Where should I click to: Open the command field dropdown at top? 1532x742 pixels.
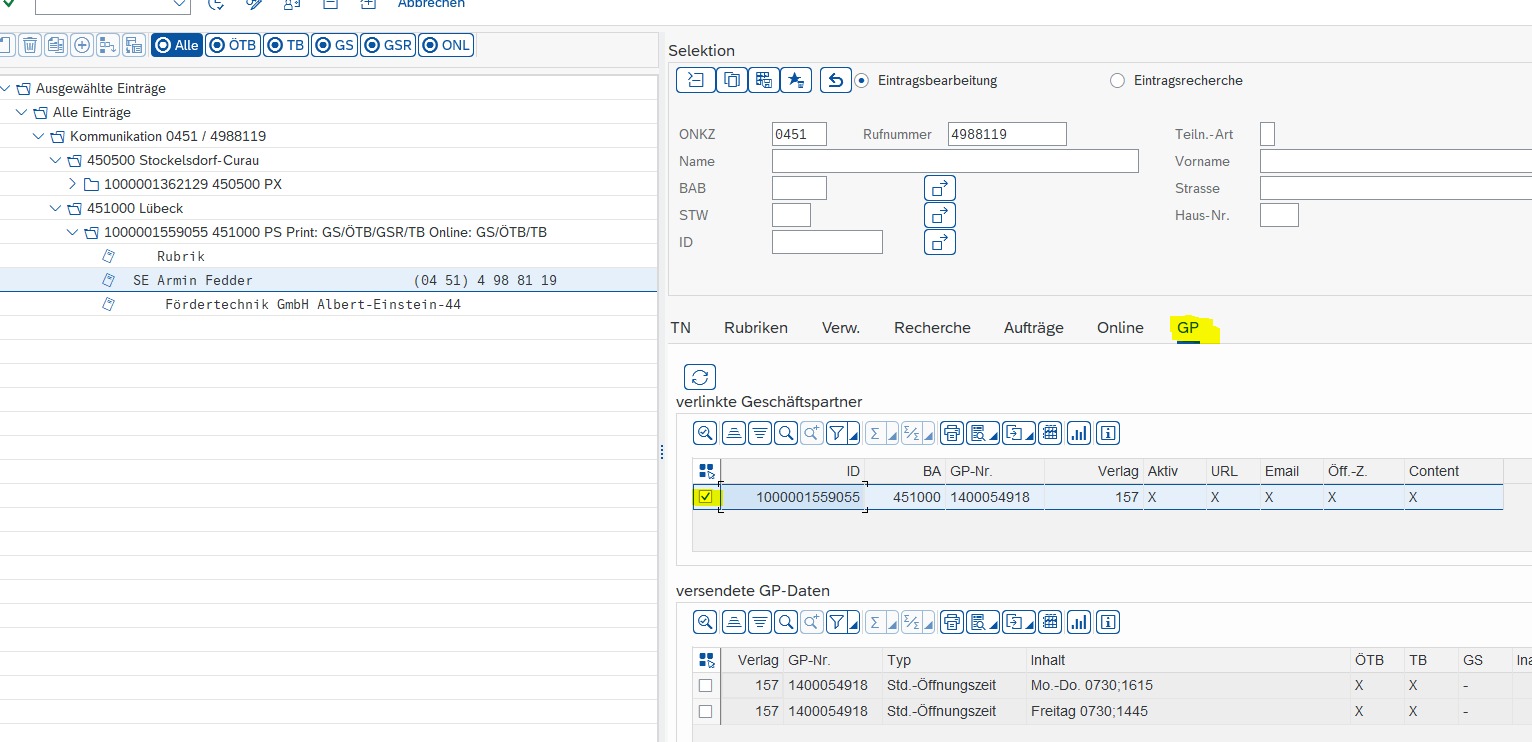[x=180, y=4]
